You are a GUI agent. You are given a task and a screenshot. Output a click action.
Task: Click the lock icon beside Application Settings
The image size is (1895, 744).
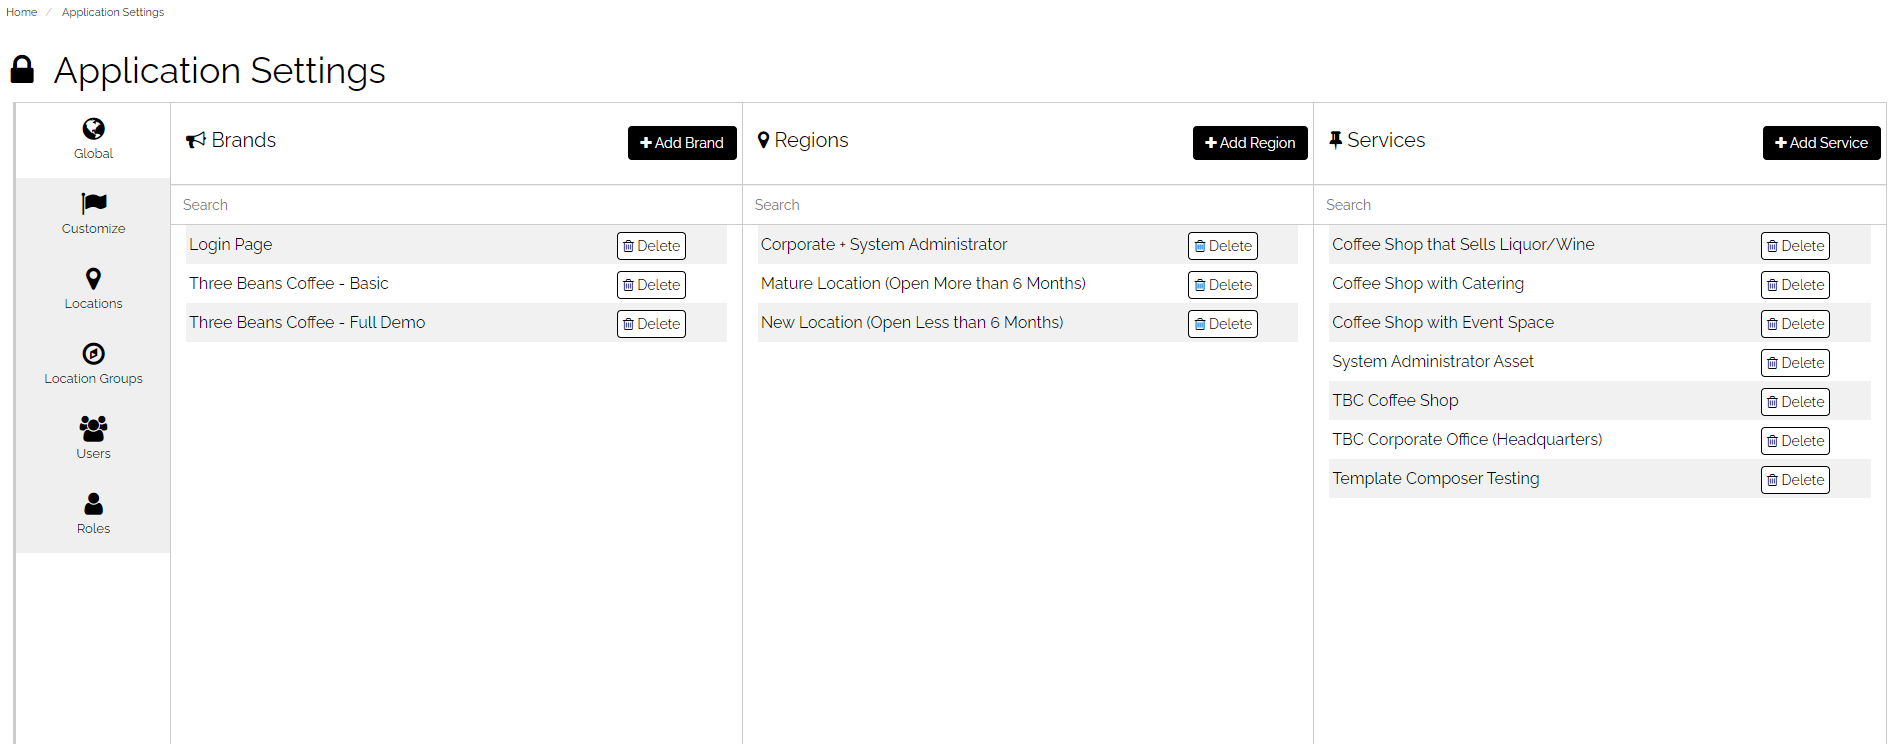[x=22, y=70]
